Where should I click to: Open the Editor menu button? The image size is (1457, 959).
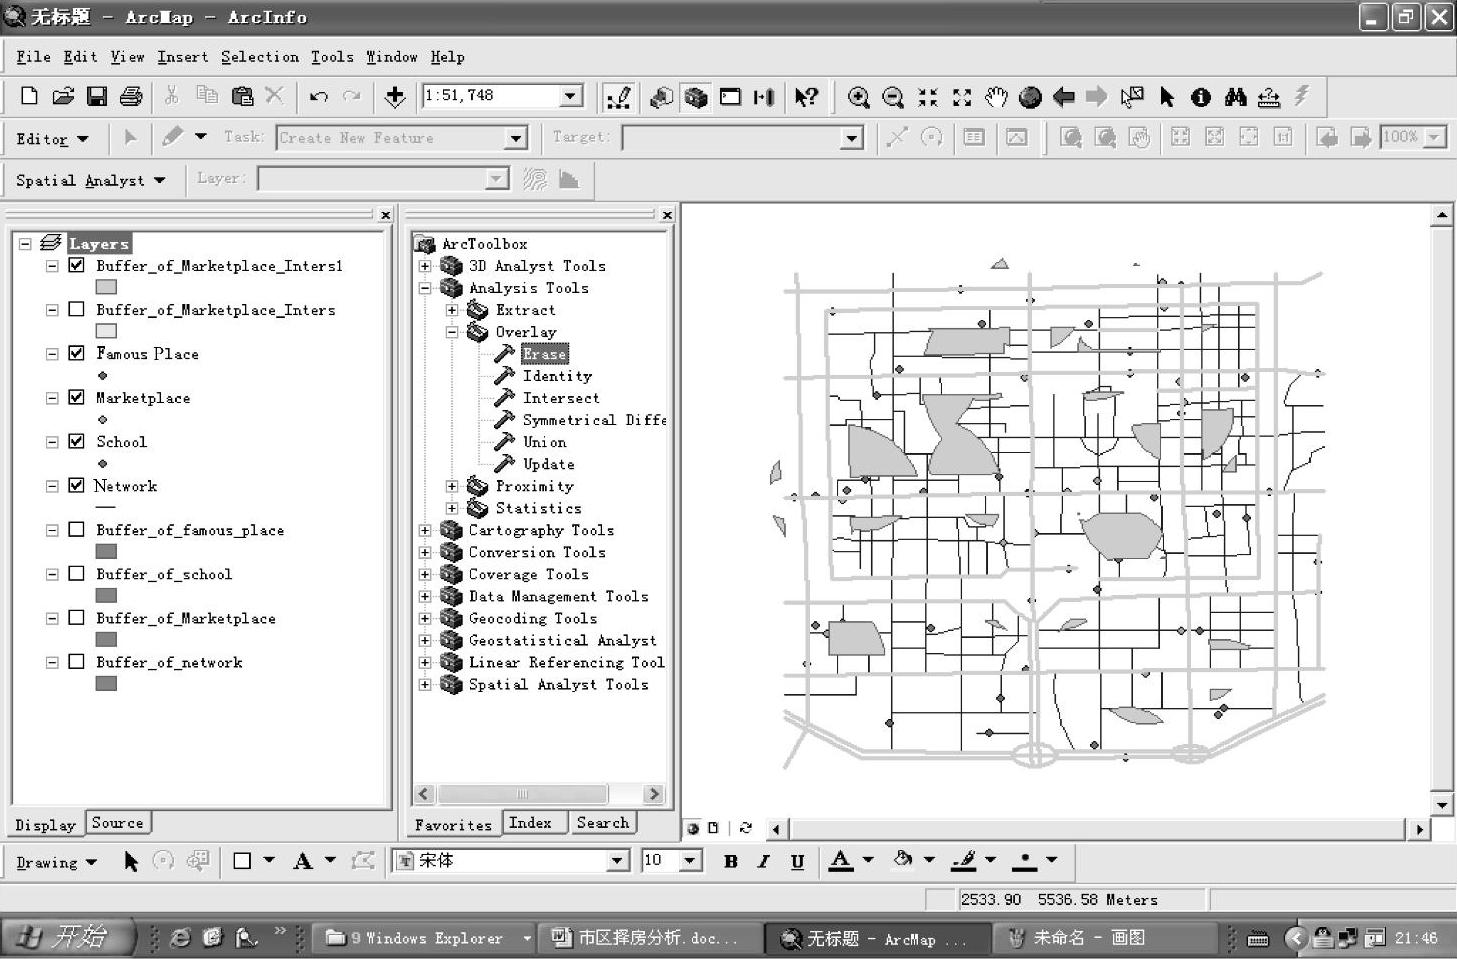(x=52, y=138)
